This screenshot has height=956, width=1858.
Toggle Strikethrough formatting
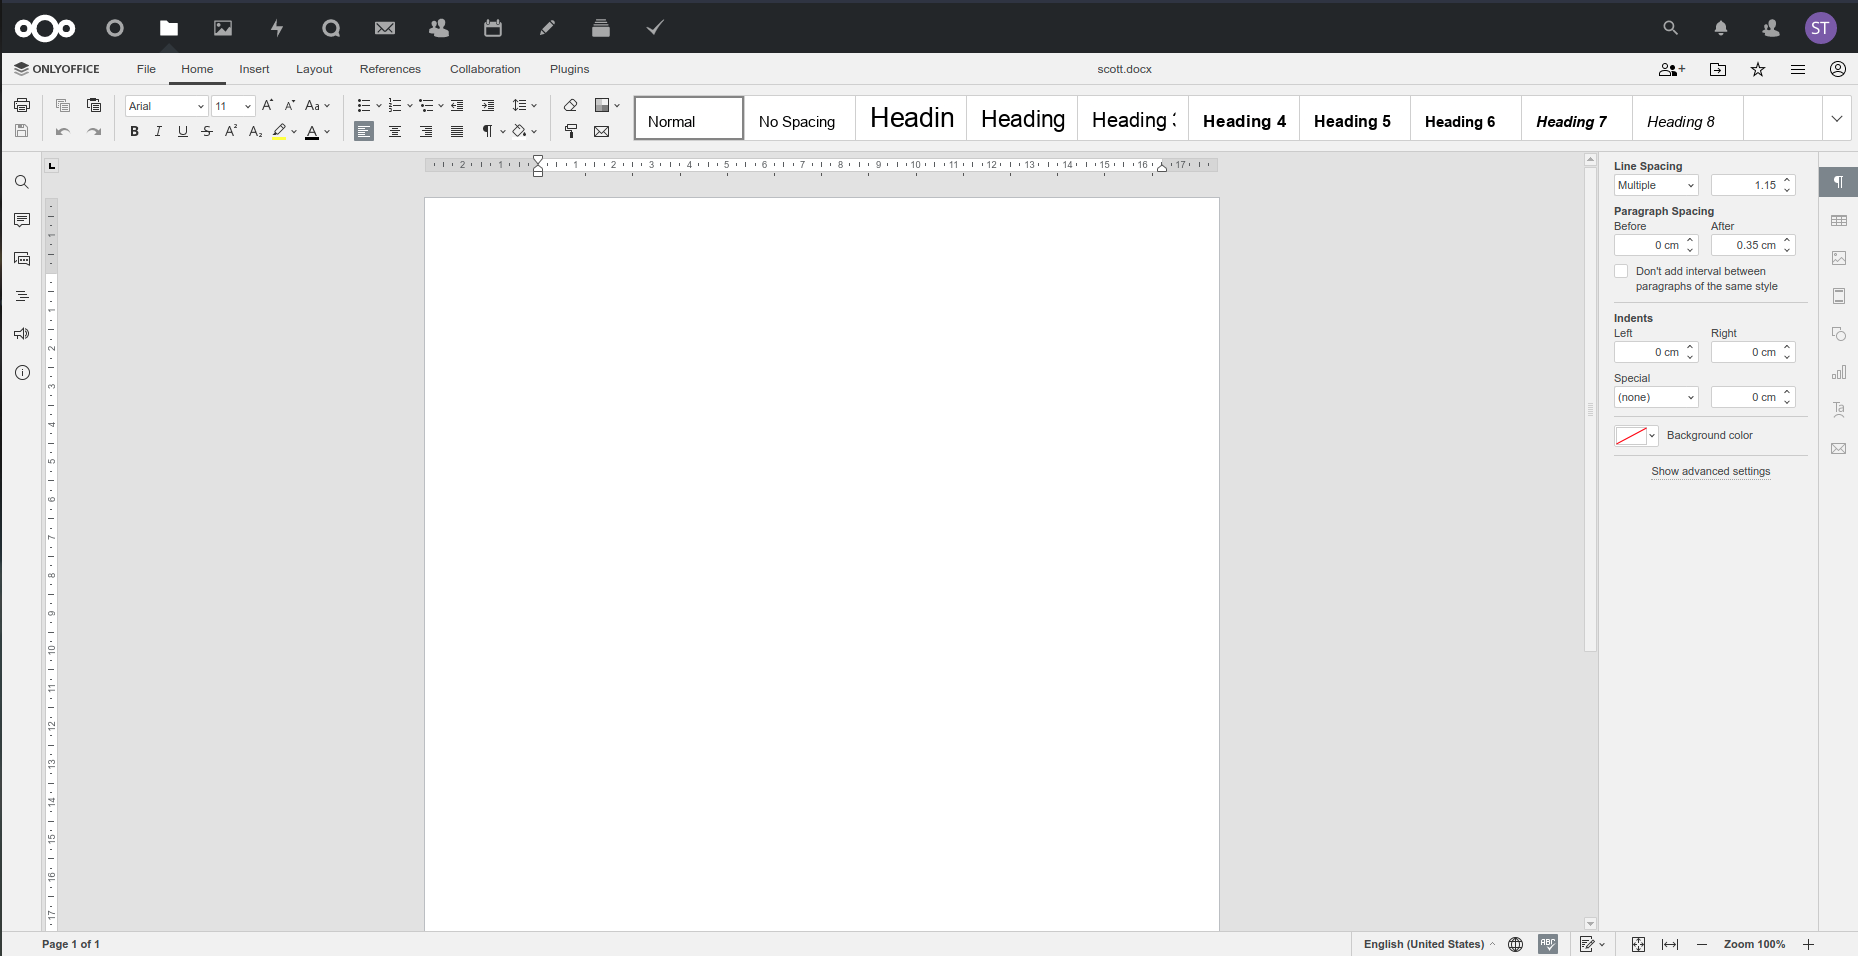pyautogui.click(x=207, y=131)
